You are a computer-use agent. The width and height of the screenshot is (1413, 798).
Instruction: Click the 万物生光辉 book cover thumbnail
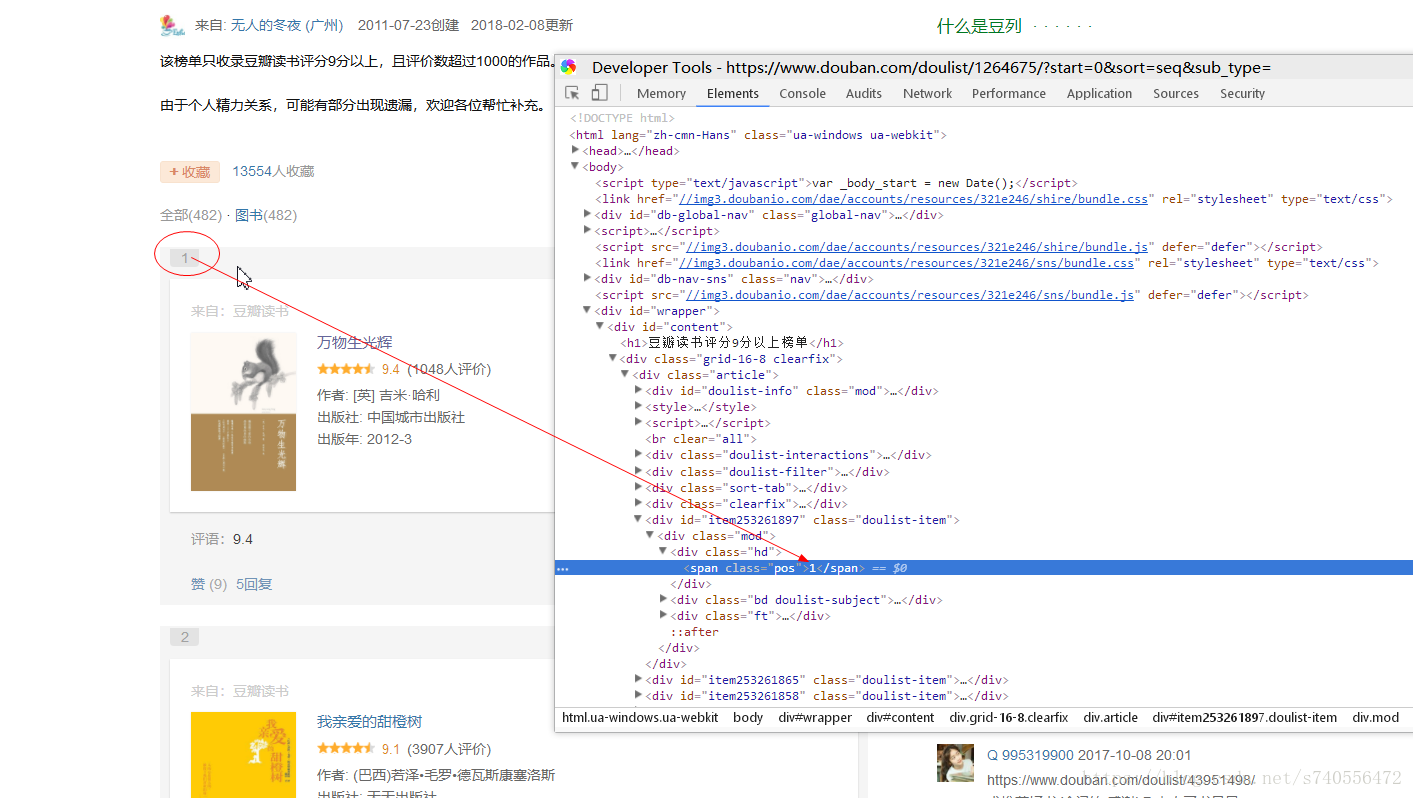(x=243, y=411)
